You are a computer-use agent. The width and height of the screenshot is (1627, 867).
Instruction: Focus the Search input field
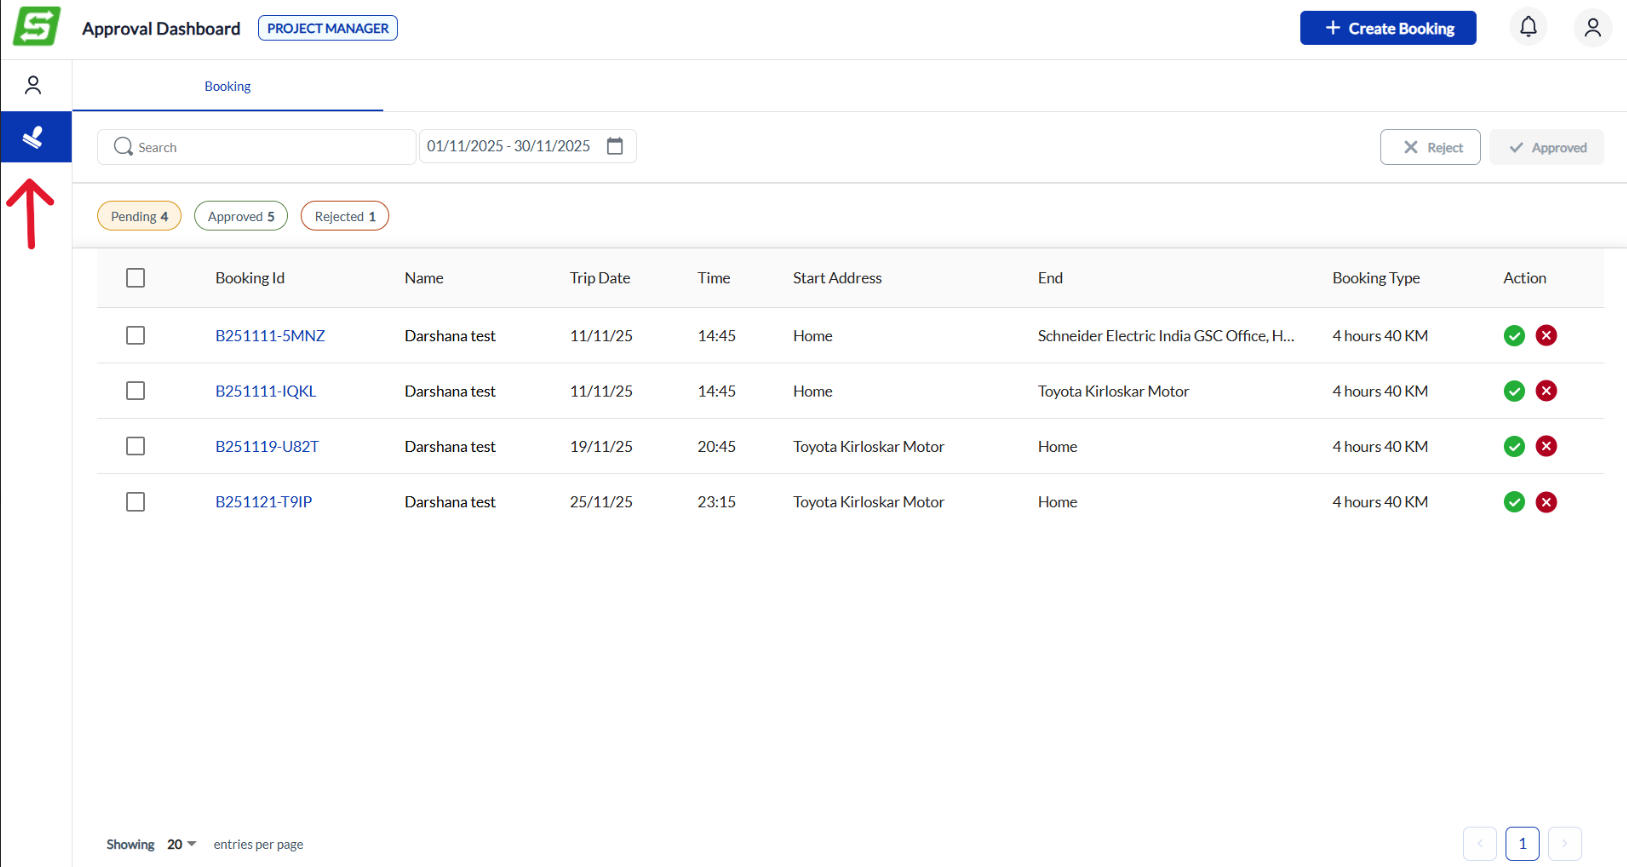click(257, 147)
